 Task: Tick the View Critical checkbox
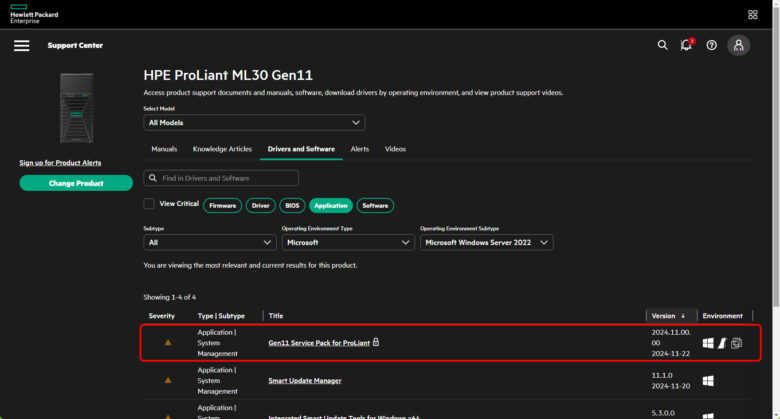click(x=149, y=204)
